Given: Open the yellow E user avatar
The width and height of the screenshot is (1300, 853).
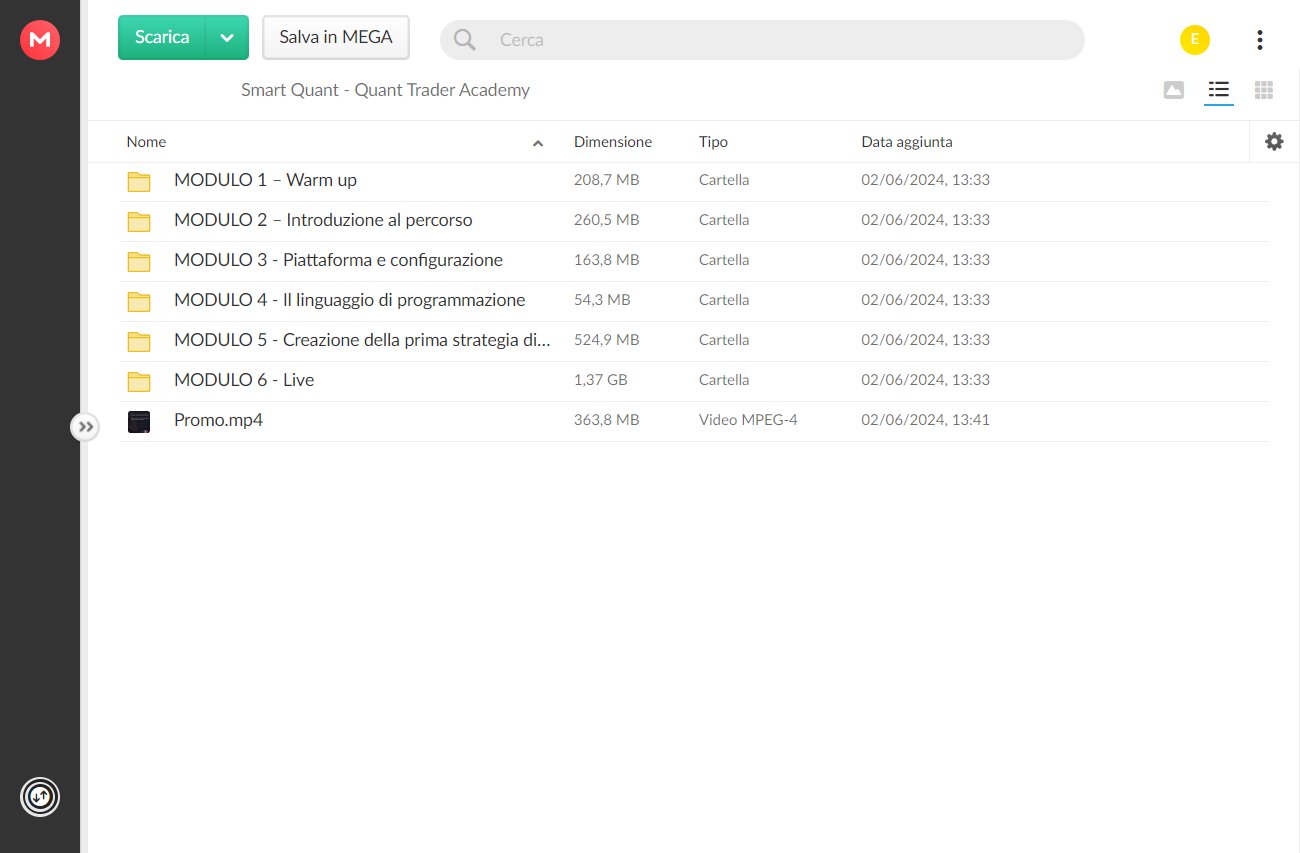Looking at the screenshot, I should 1195,40.
